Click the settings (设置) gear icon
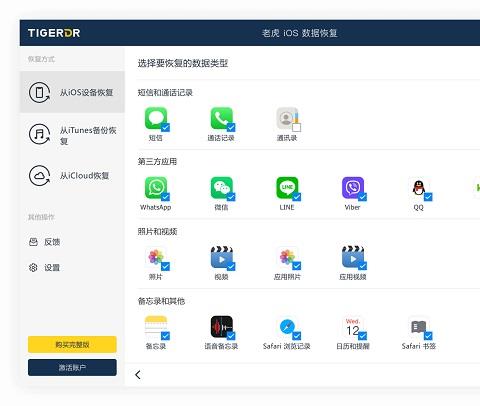The height and width of the screenshot is (406, 480). [x=33, y=267]
